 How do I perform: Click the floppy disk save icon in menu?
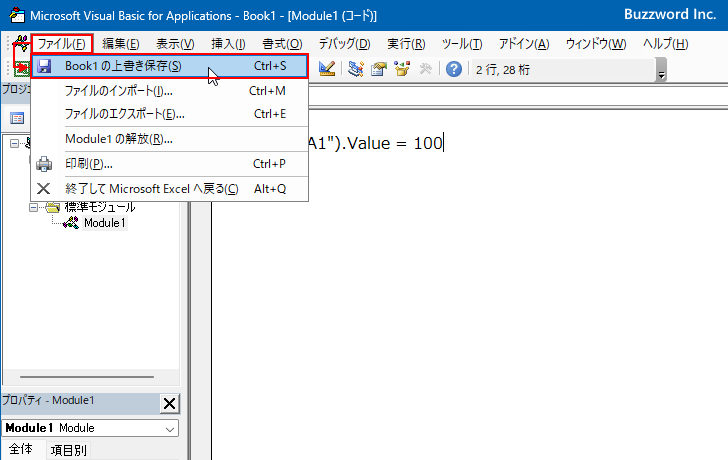[x=44, y=66]
